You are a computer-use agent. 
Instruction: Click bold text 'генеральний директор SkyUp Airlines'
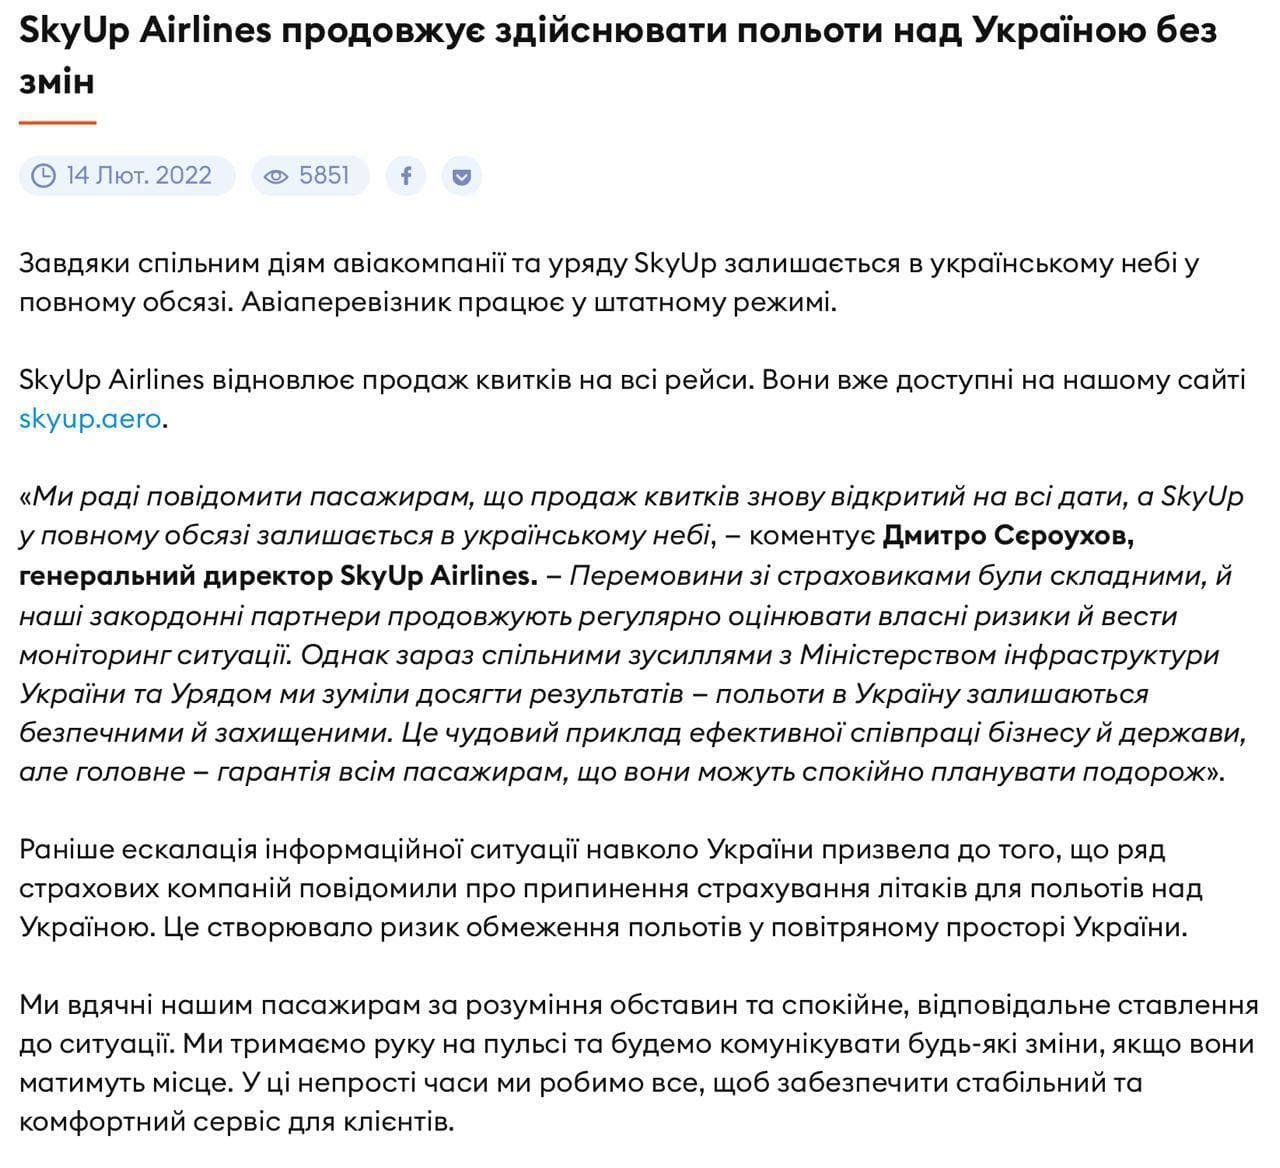[277, 575]
